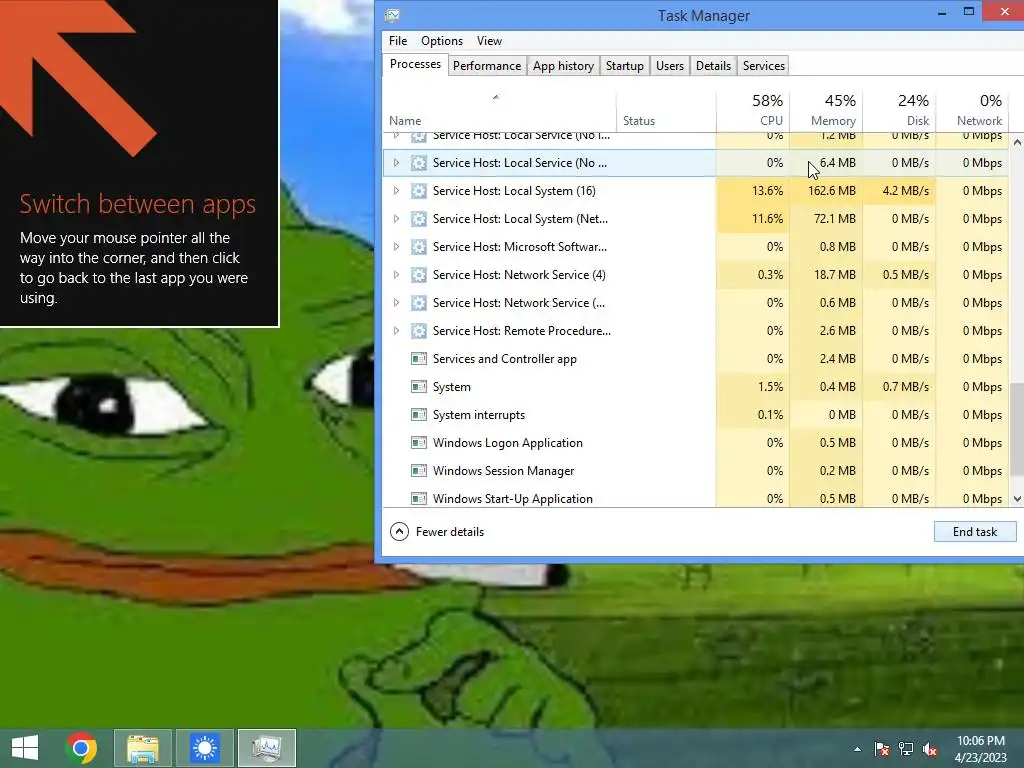The height and width of the screenshot is (768, 1024).
Task: Switch to the Services tab
Action: pos(764,66)
